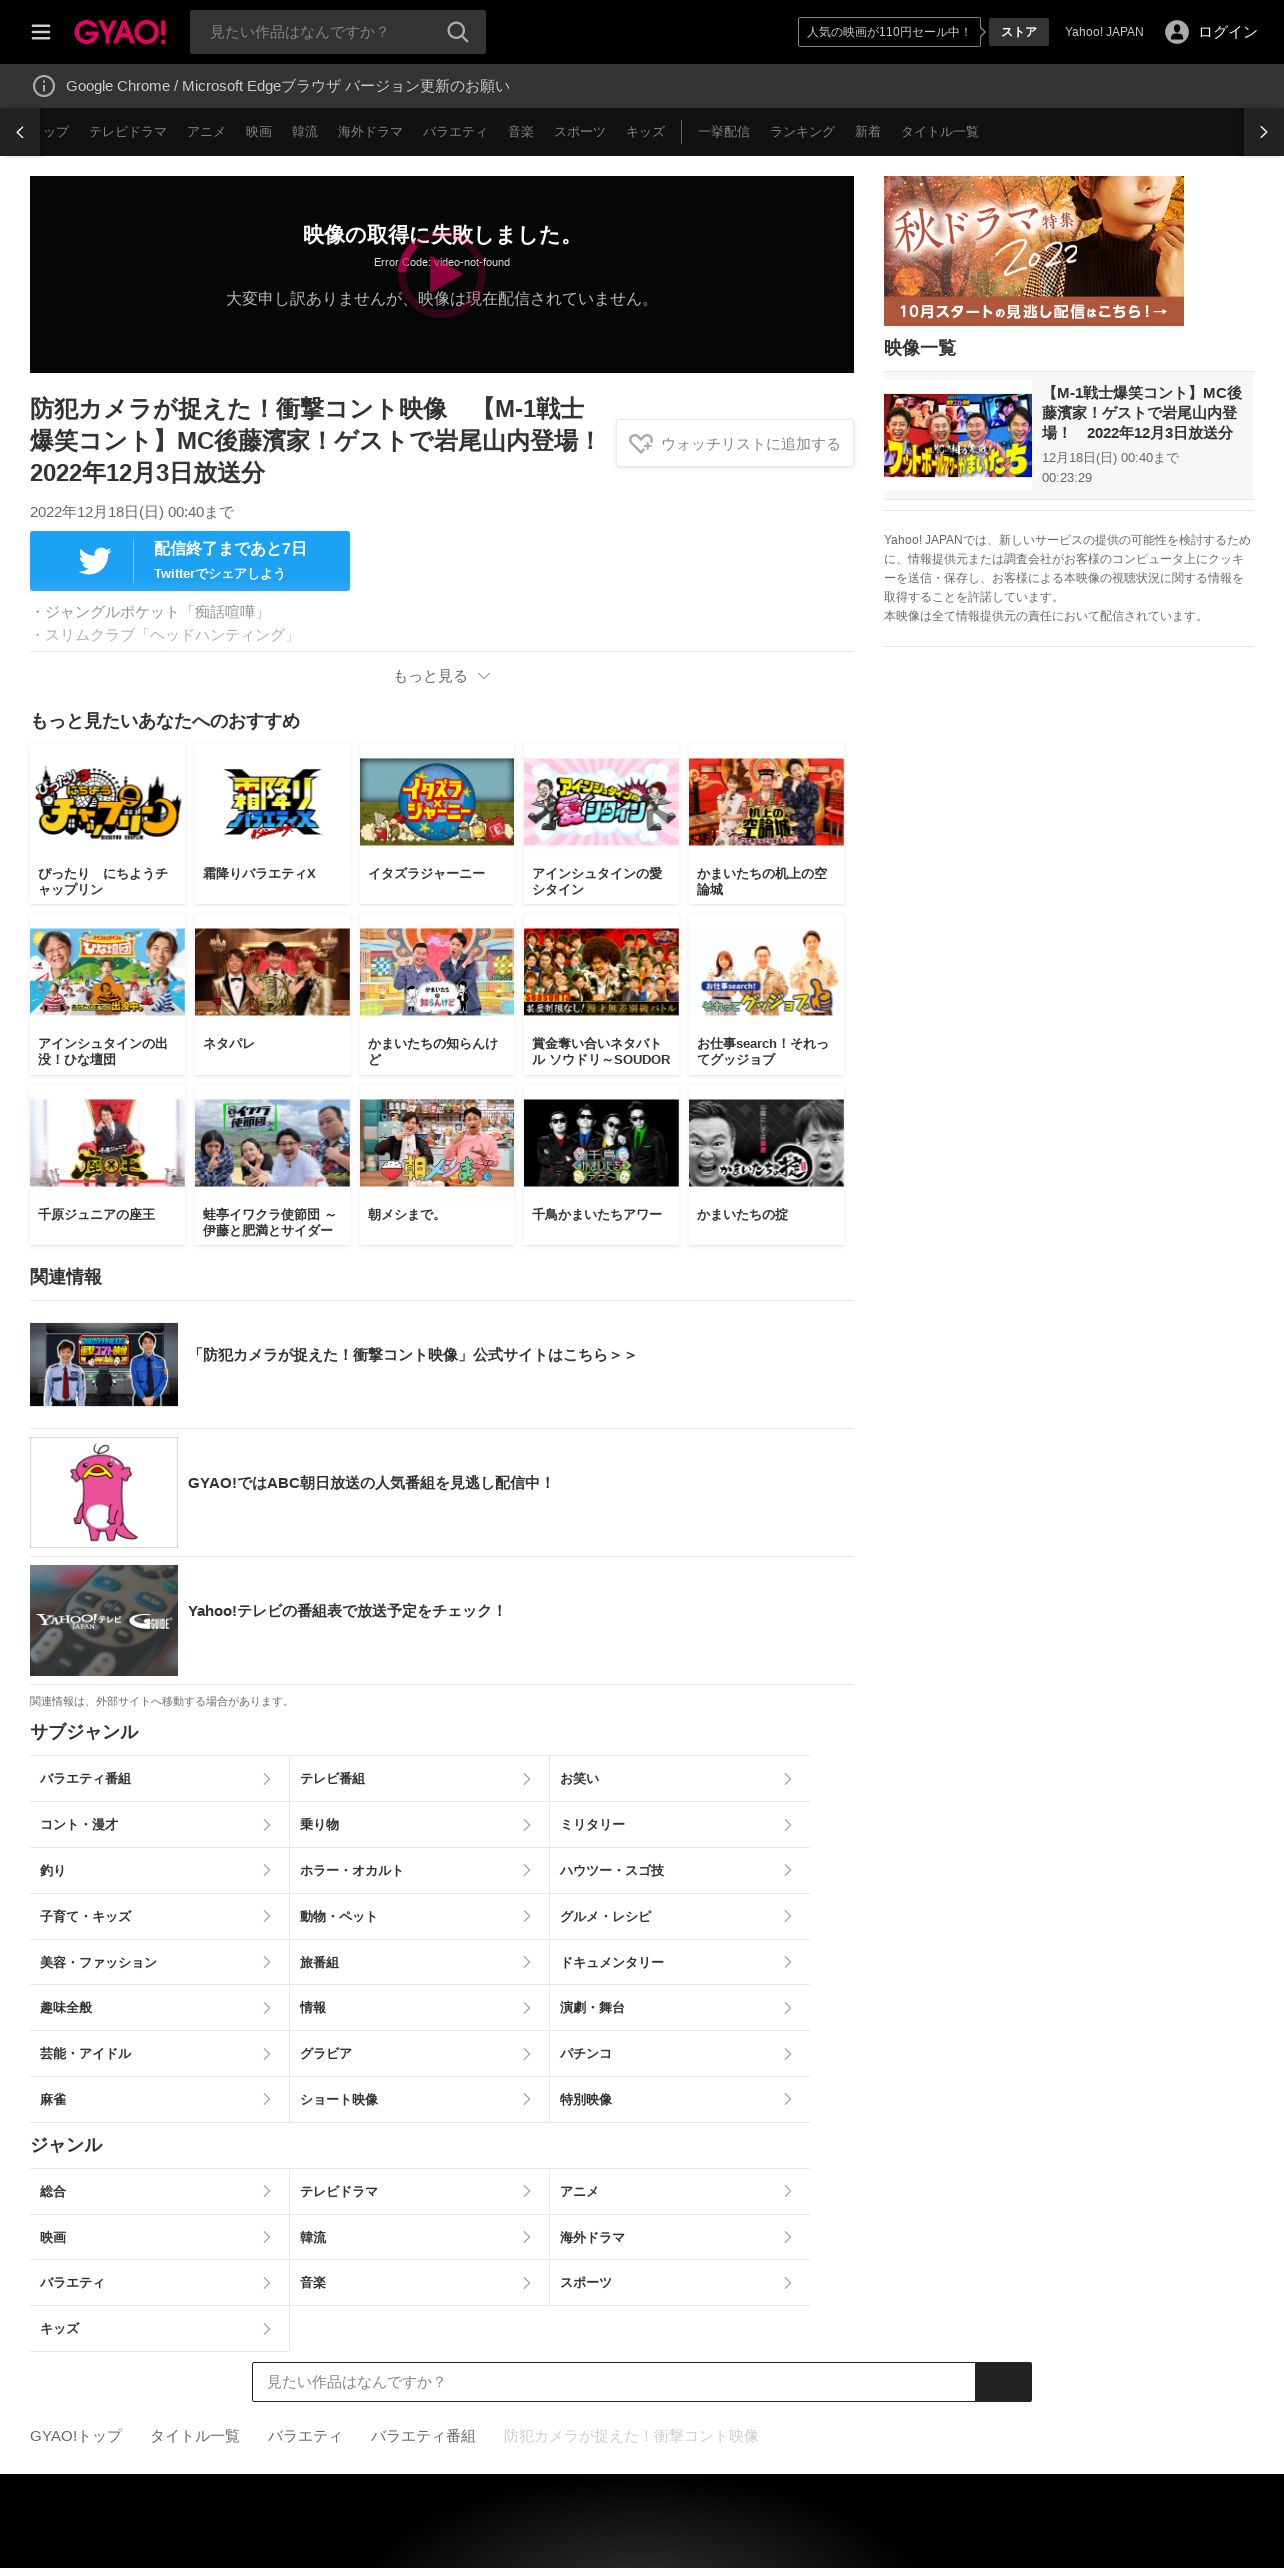Select ランキング in top navigation
Screen dimensions: 1284x2568
(x=802, y=132)
